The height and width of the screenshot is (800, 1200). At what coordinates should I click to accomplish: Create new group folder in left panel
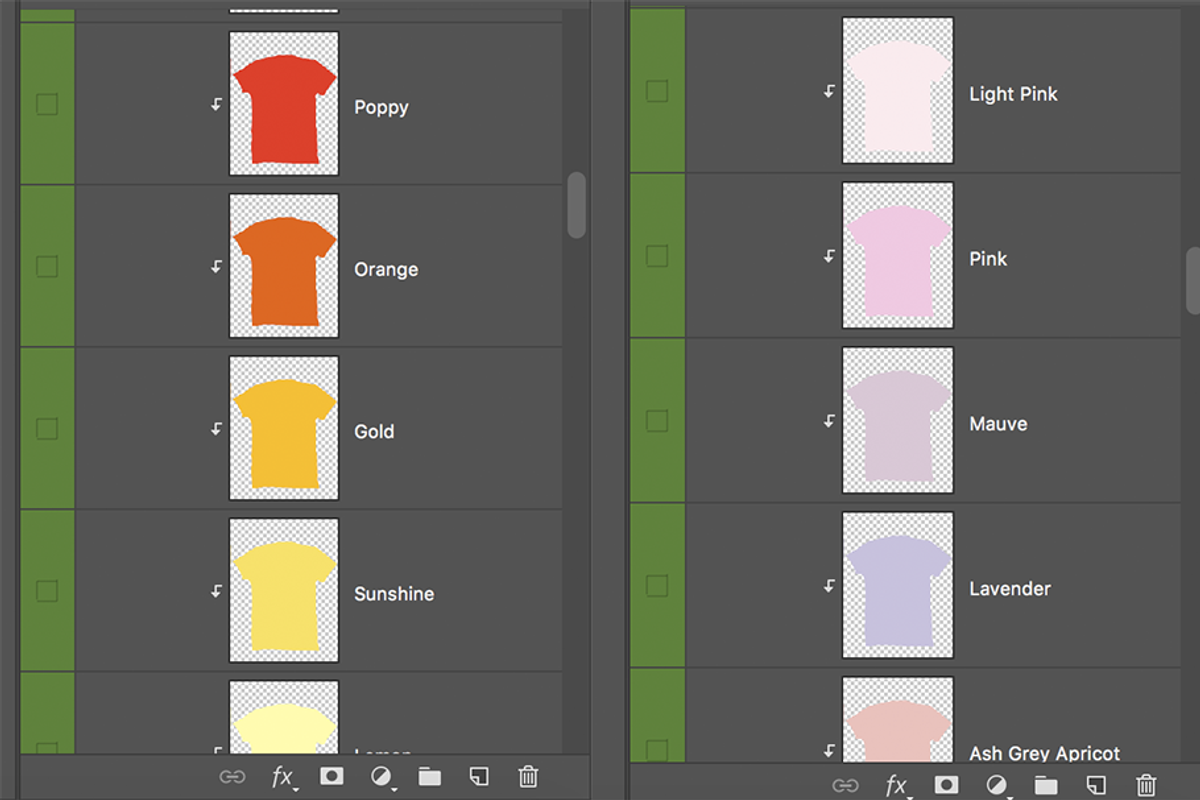tap(430, 777)
